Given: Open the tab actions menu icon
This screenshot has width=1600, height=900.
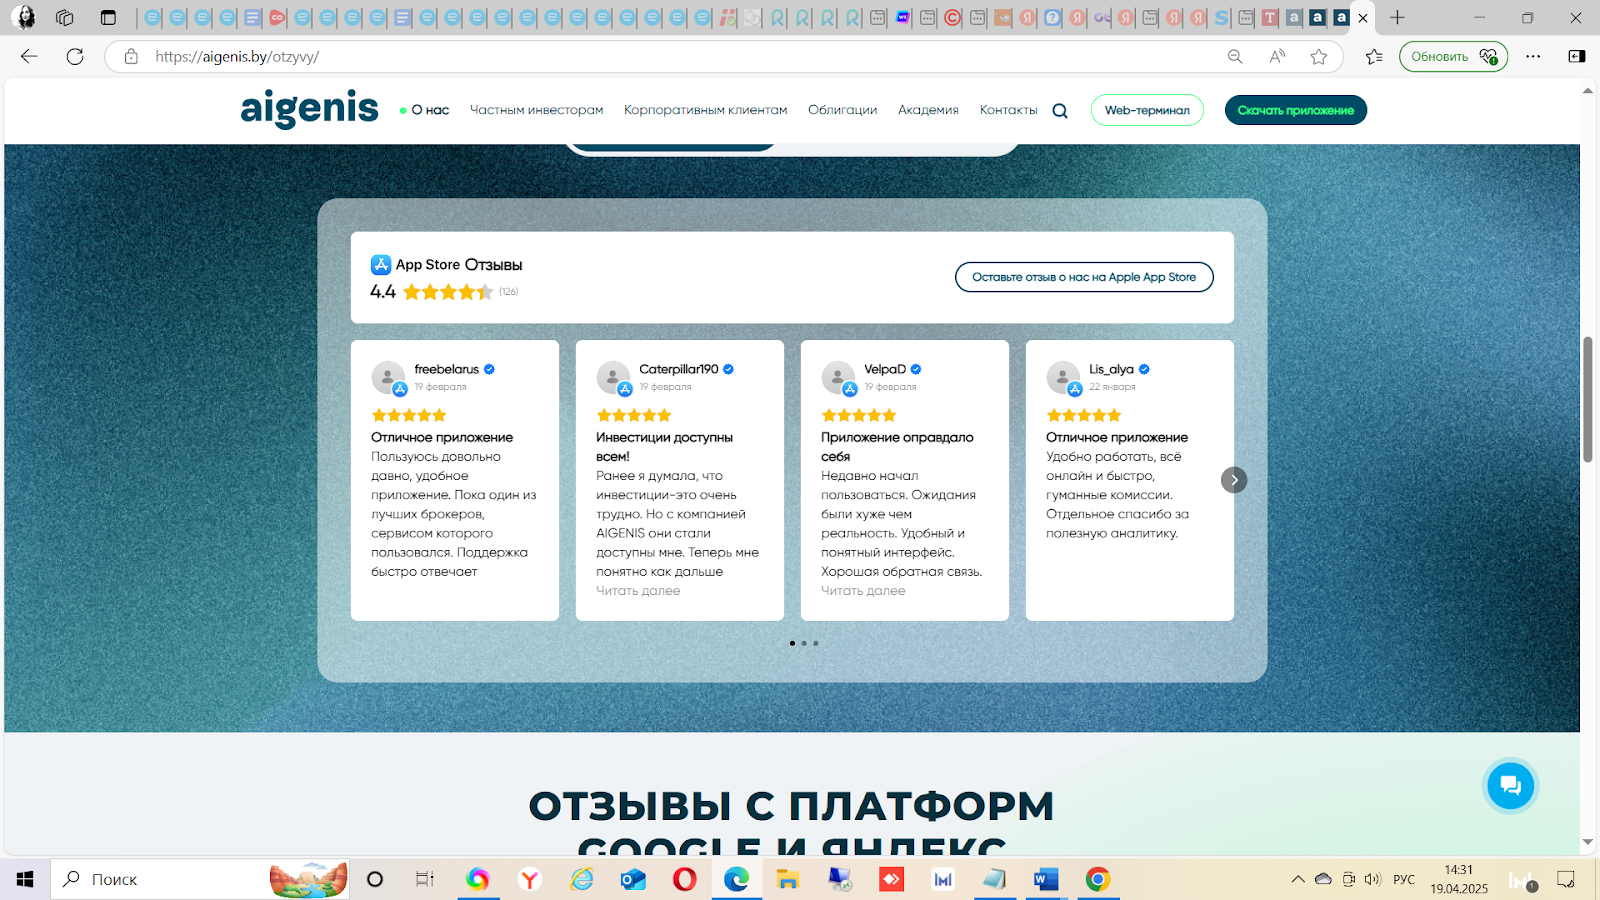Looking at the screenshot, I should click(108, 18).
